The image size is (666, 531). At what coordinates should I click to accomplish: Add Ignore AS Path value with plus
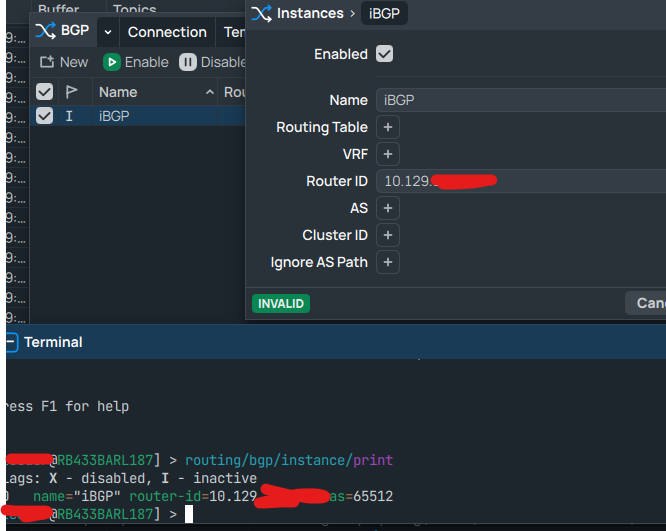coord(388,262)
